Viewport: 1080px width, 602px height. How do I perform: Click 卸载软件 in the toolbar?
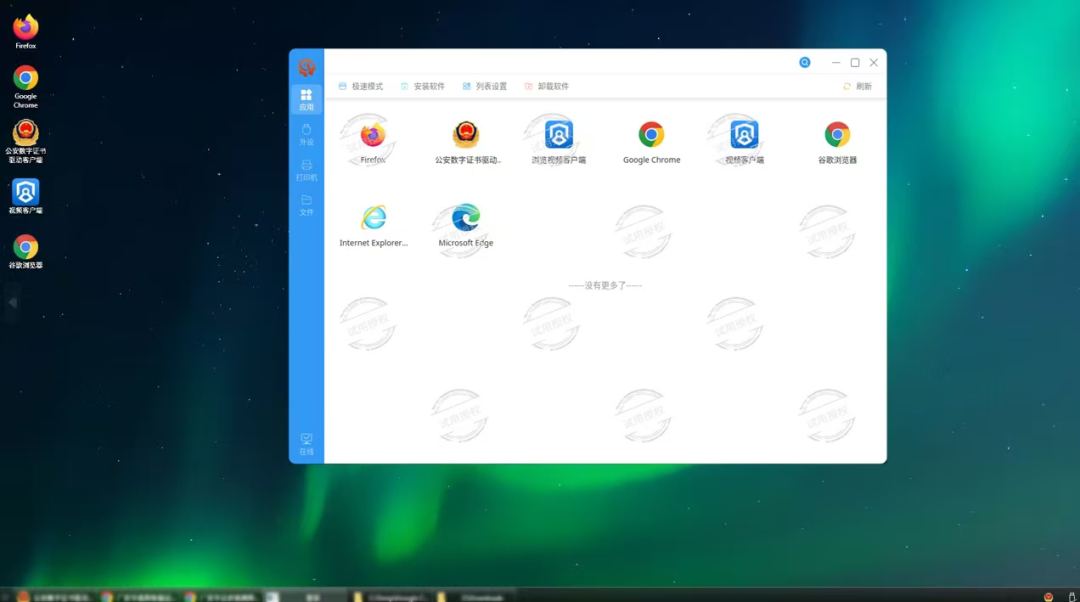click(x=547, y=87)
